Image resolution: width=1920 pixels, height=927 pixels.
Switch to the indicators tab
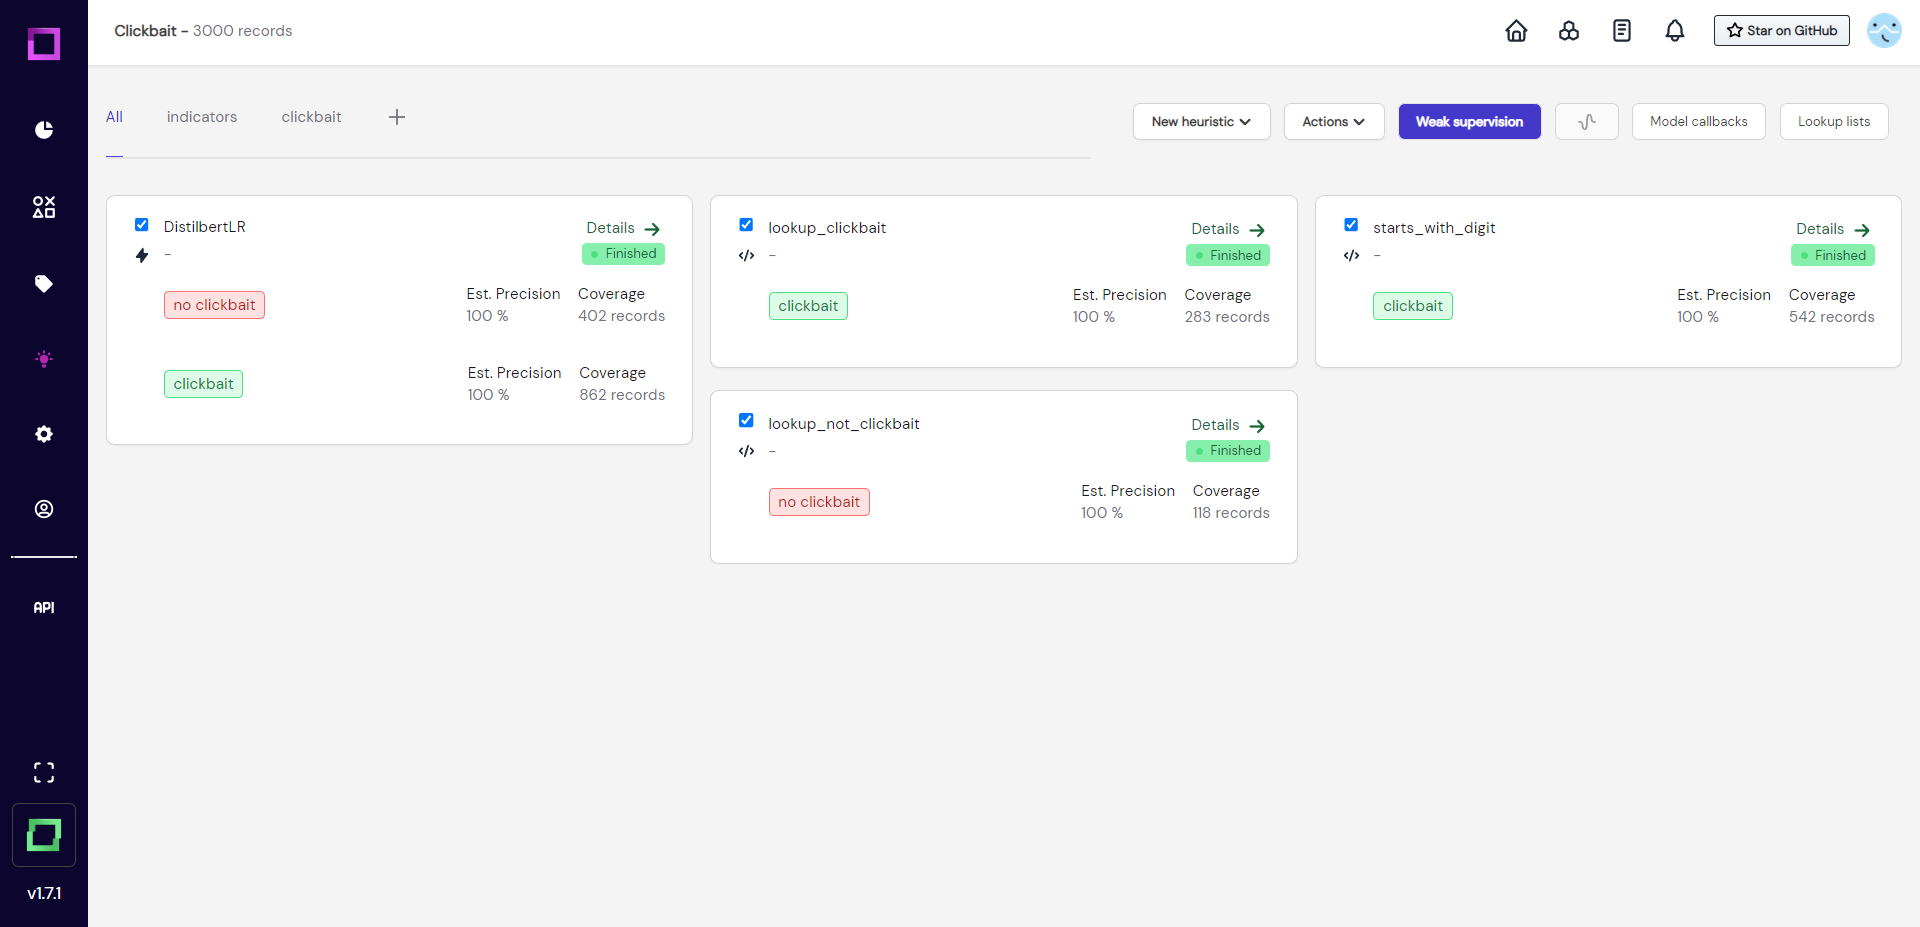(202, 117)
